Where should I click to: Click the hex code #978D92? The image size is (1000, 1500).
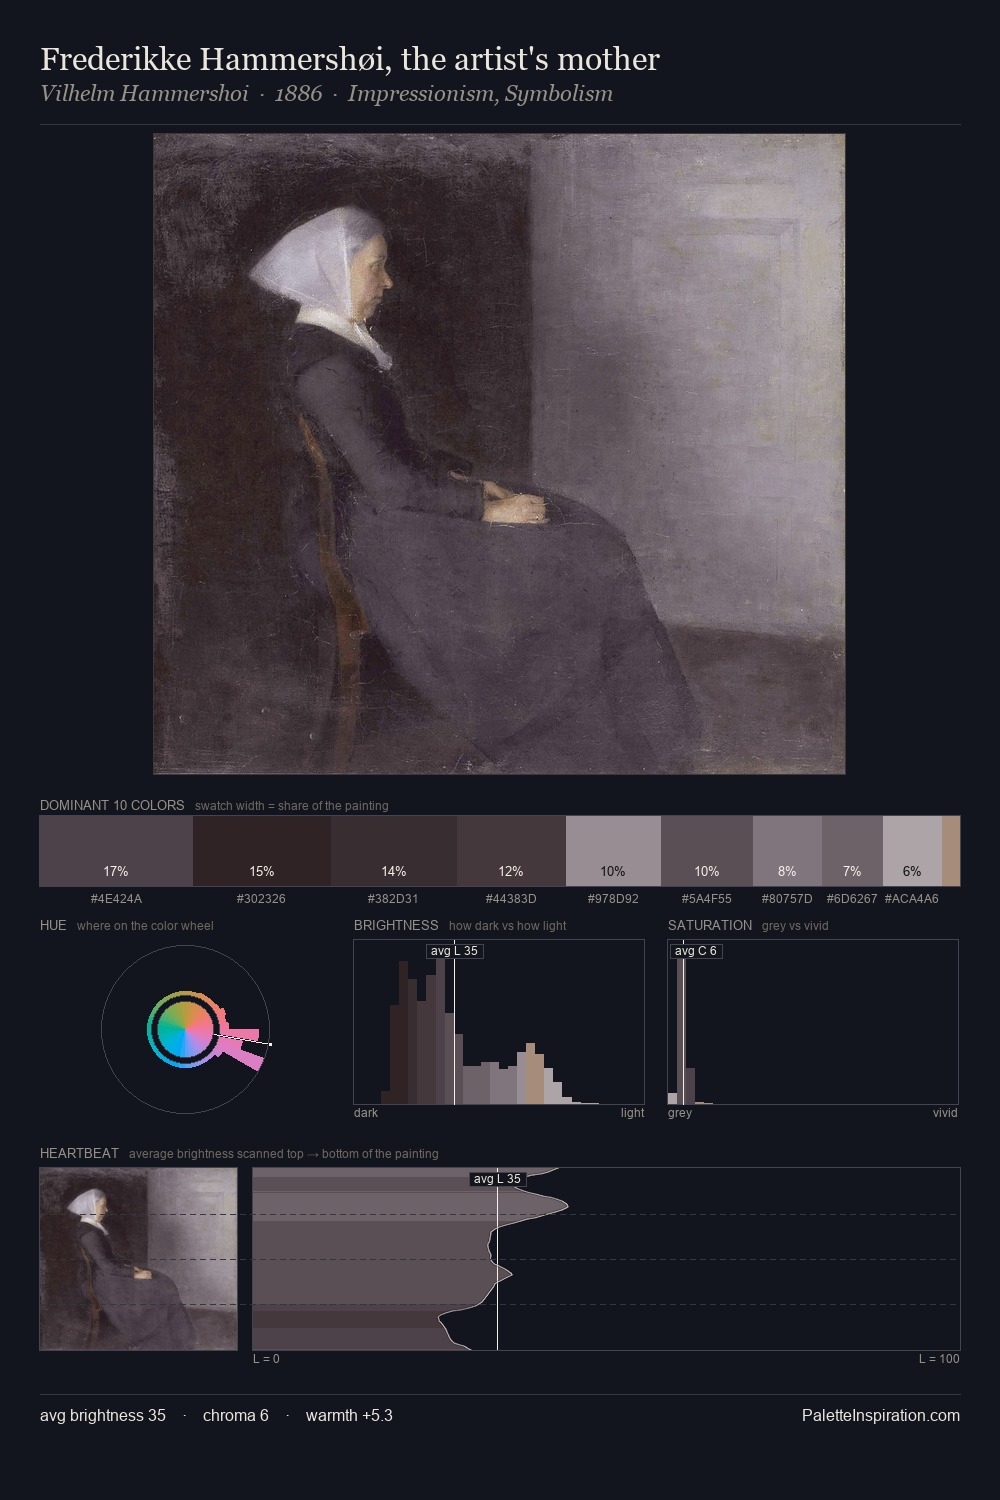pos(613,899)
